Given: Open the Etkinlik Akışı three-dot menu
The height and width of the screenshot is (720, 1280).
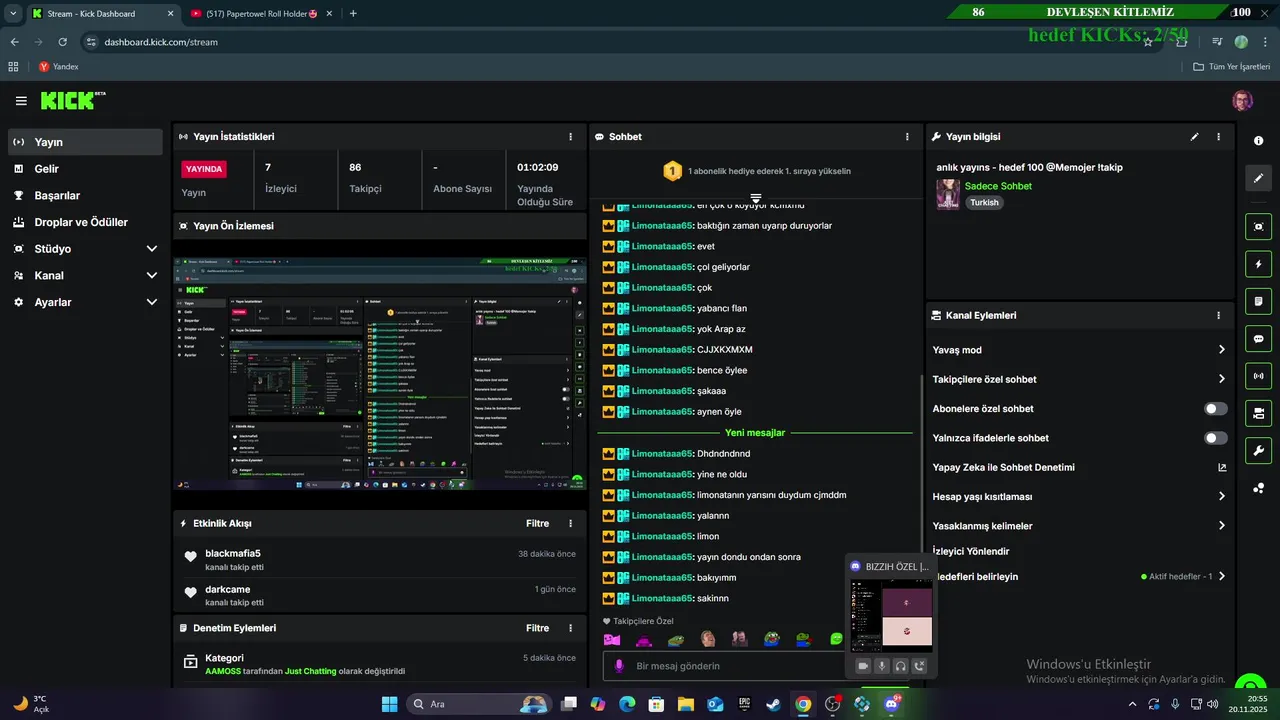Looking at the screenshot, I should click(x=571, y=523).
